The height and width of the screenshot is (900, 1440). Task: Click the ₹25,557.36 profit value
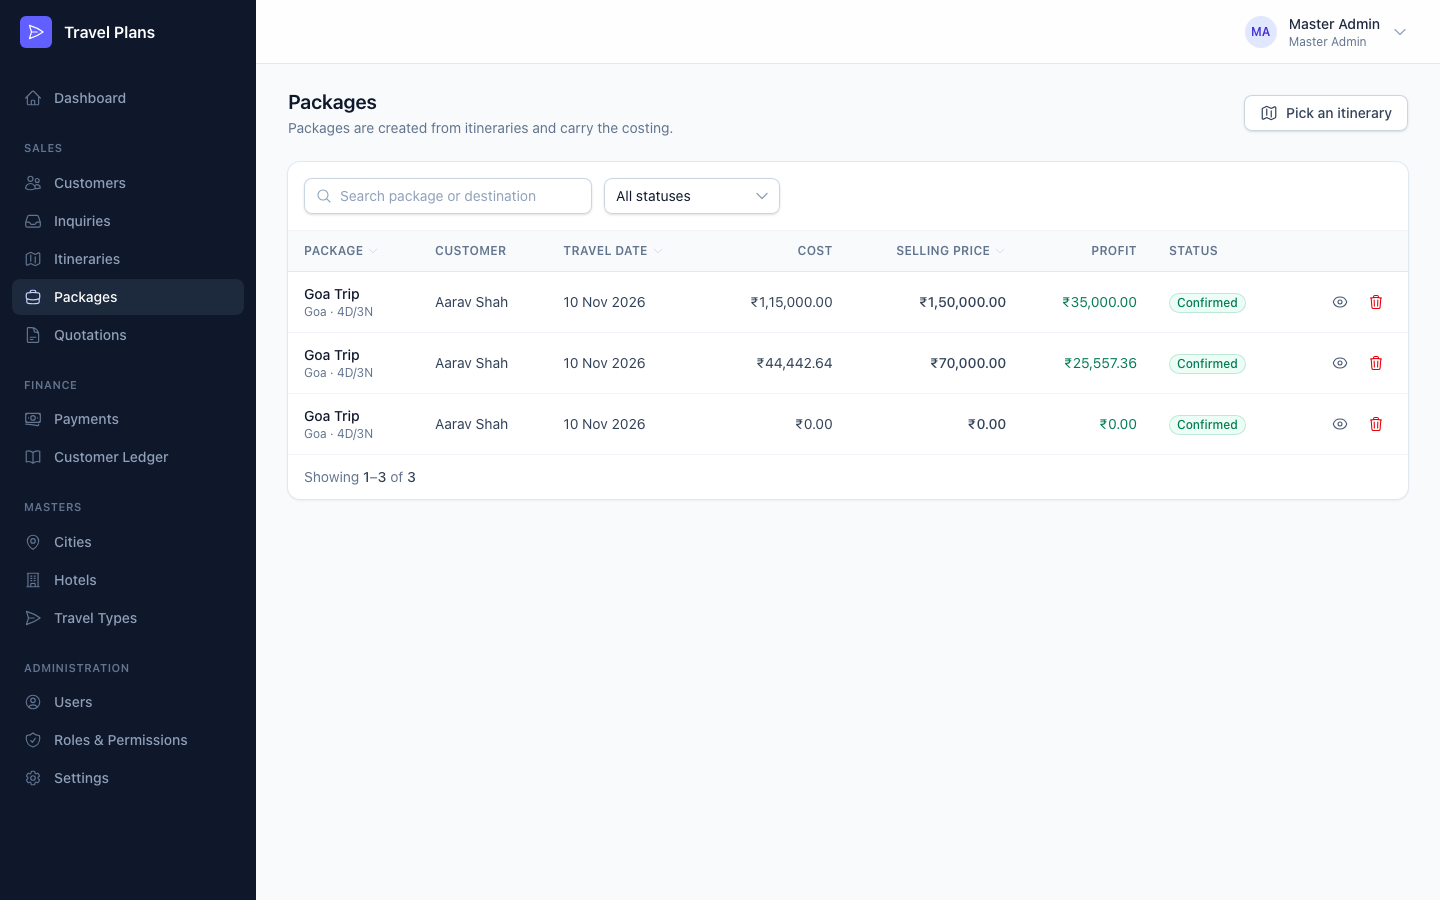point(1100,363)
